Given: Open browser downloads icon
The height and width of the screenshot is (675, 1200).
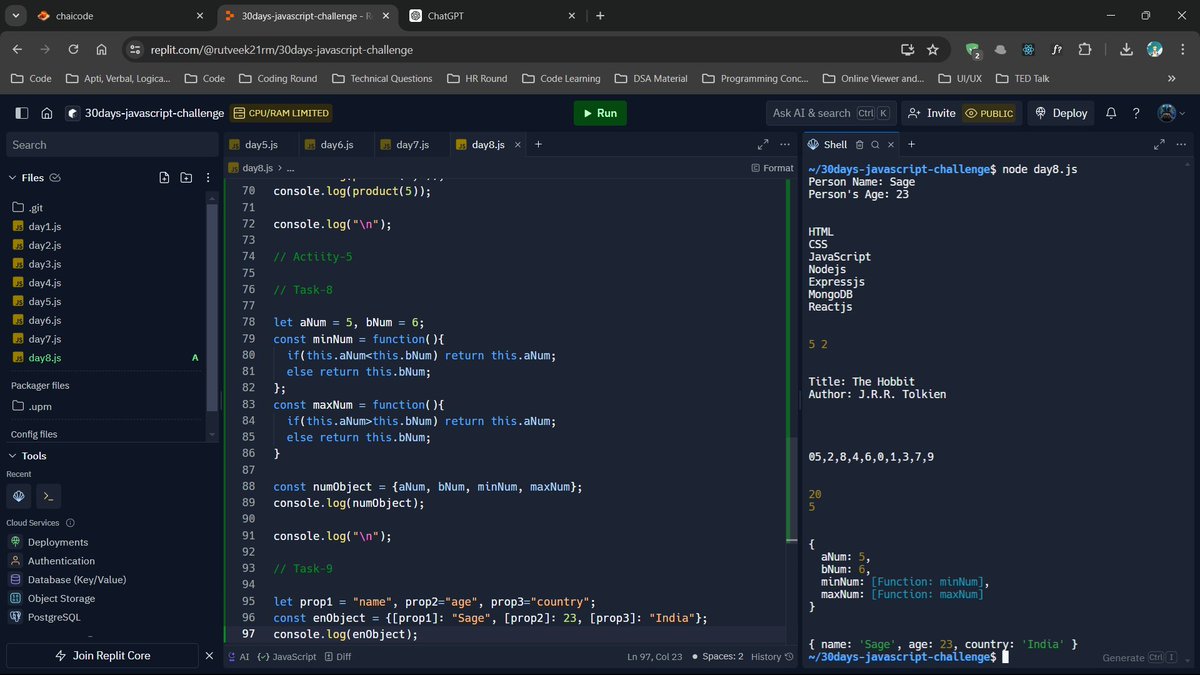Looking at the screenshot, I should [x=1126, y=49].
